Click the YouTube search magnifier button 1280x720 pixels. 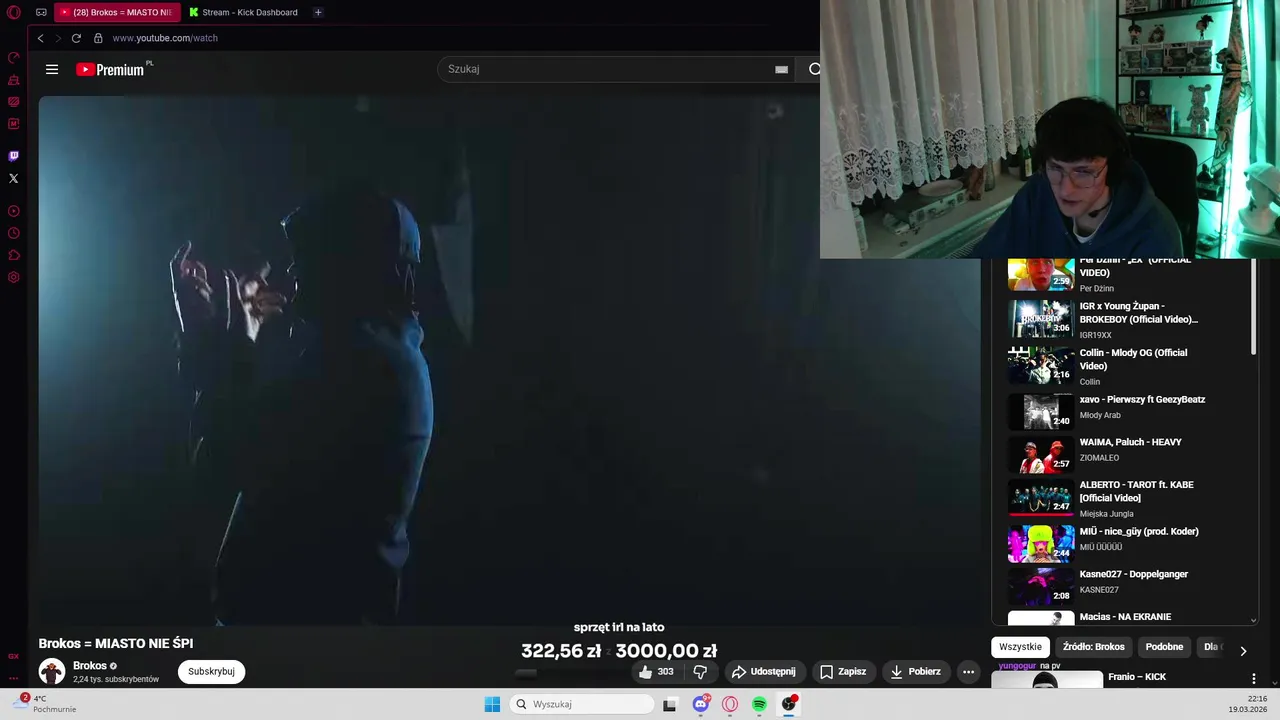[814, 69]
